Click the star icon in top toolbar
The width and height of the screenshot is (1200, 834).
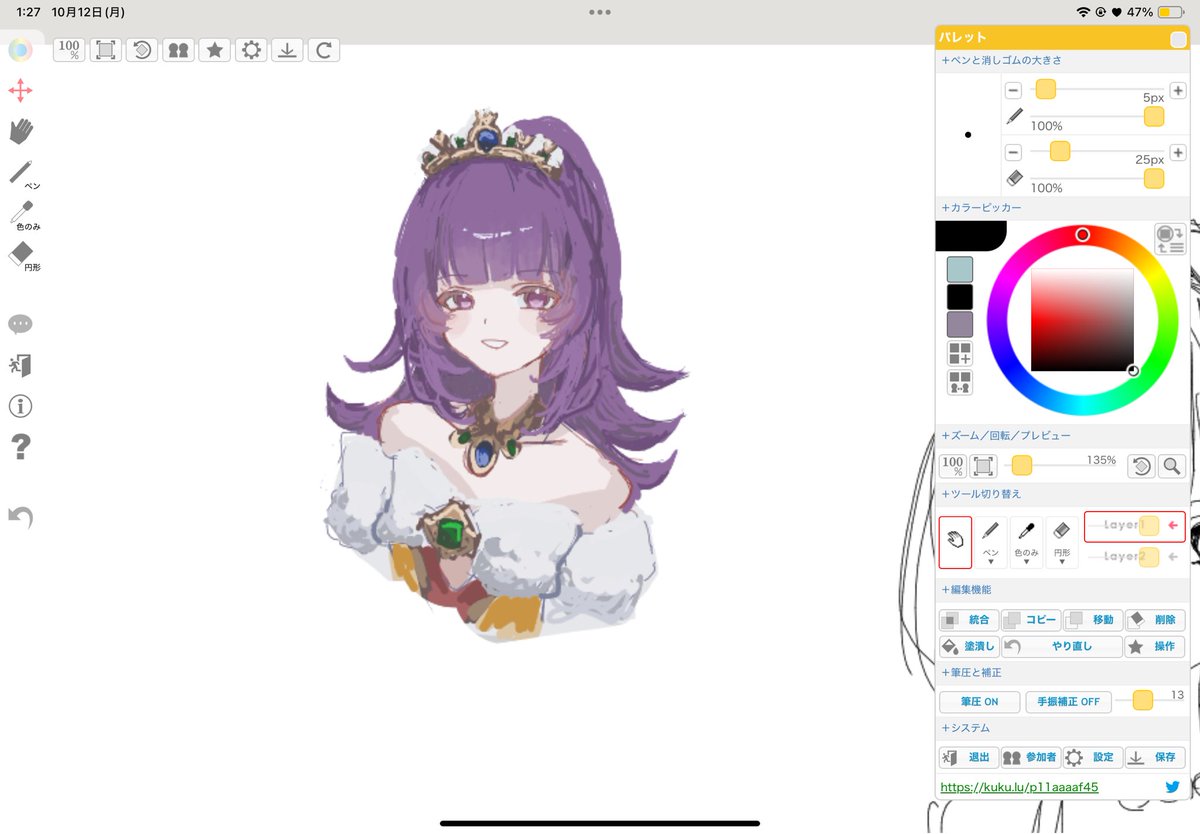click(x=214, y=49)
